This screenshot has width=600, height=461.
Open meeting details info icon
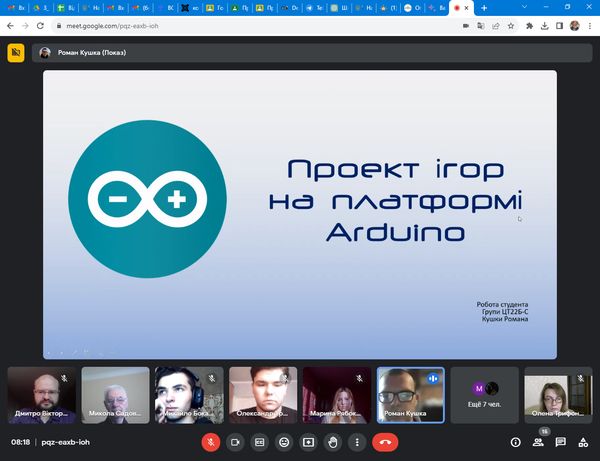coord(516,441)
